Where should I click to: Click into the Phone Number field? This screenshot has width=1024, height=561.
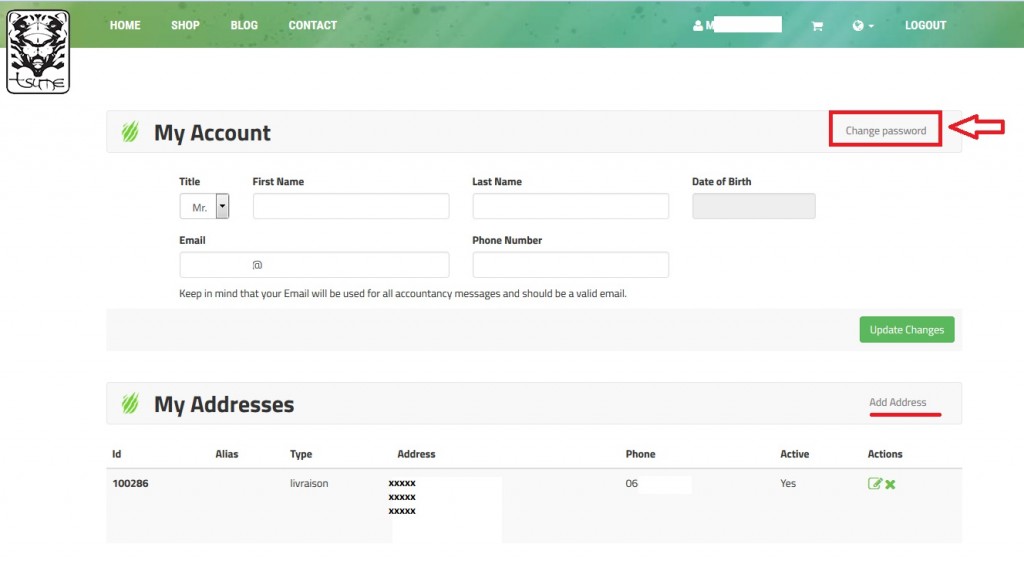[x=570, y=265]
